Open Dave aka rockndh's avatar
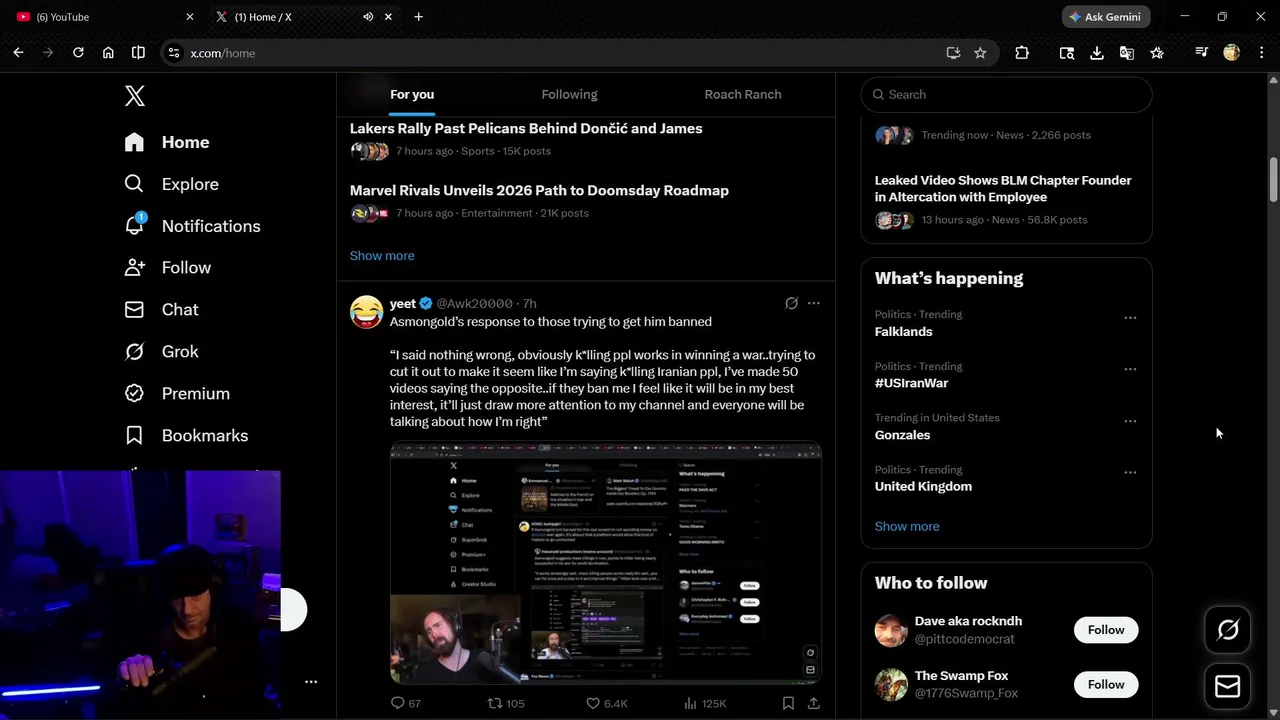Screen dimensions: 1280x720 891,630
